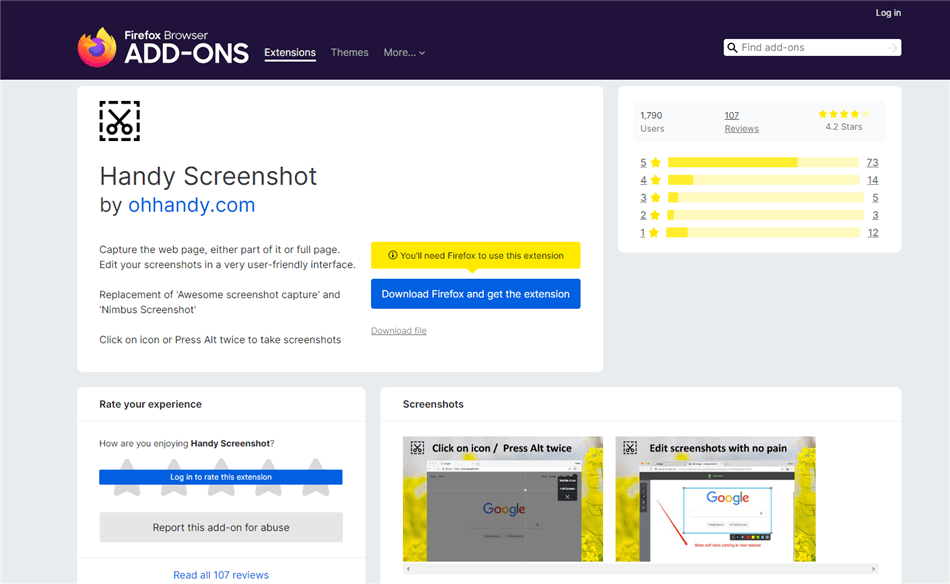Focus the Find add-ons search field
The width and height of the screenshot is (950, 584).
pyautogui.click(x=812, y=48)
